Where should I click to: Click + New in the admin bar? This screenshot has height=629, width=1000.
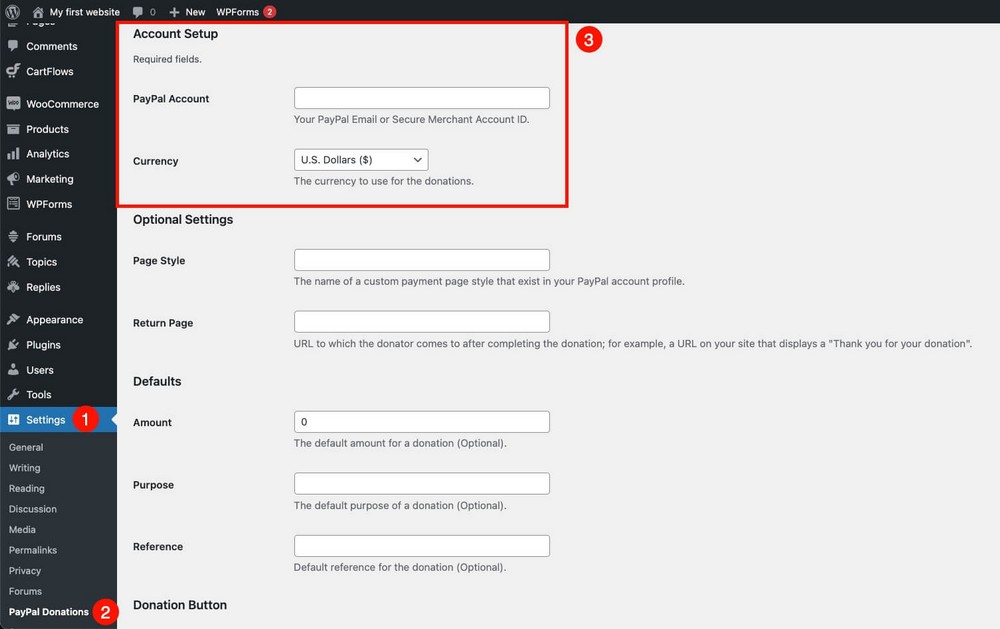pyautogui.click(x=185, y=12)
